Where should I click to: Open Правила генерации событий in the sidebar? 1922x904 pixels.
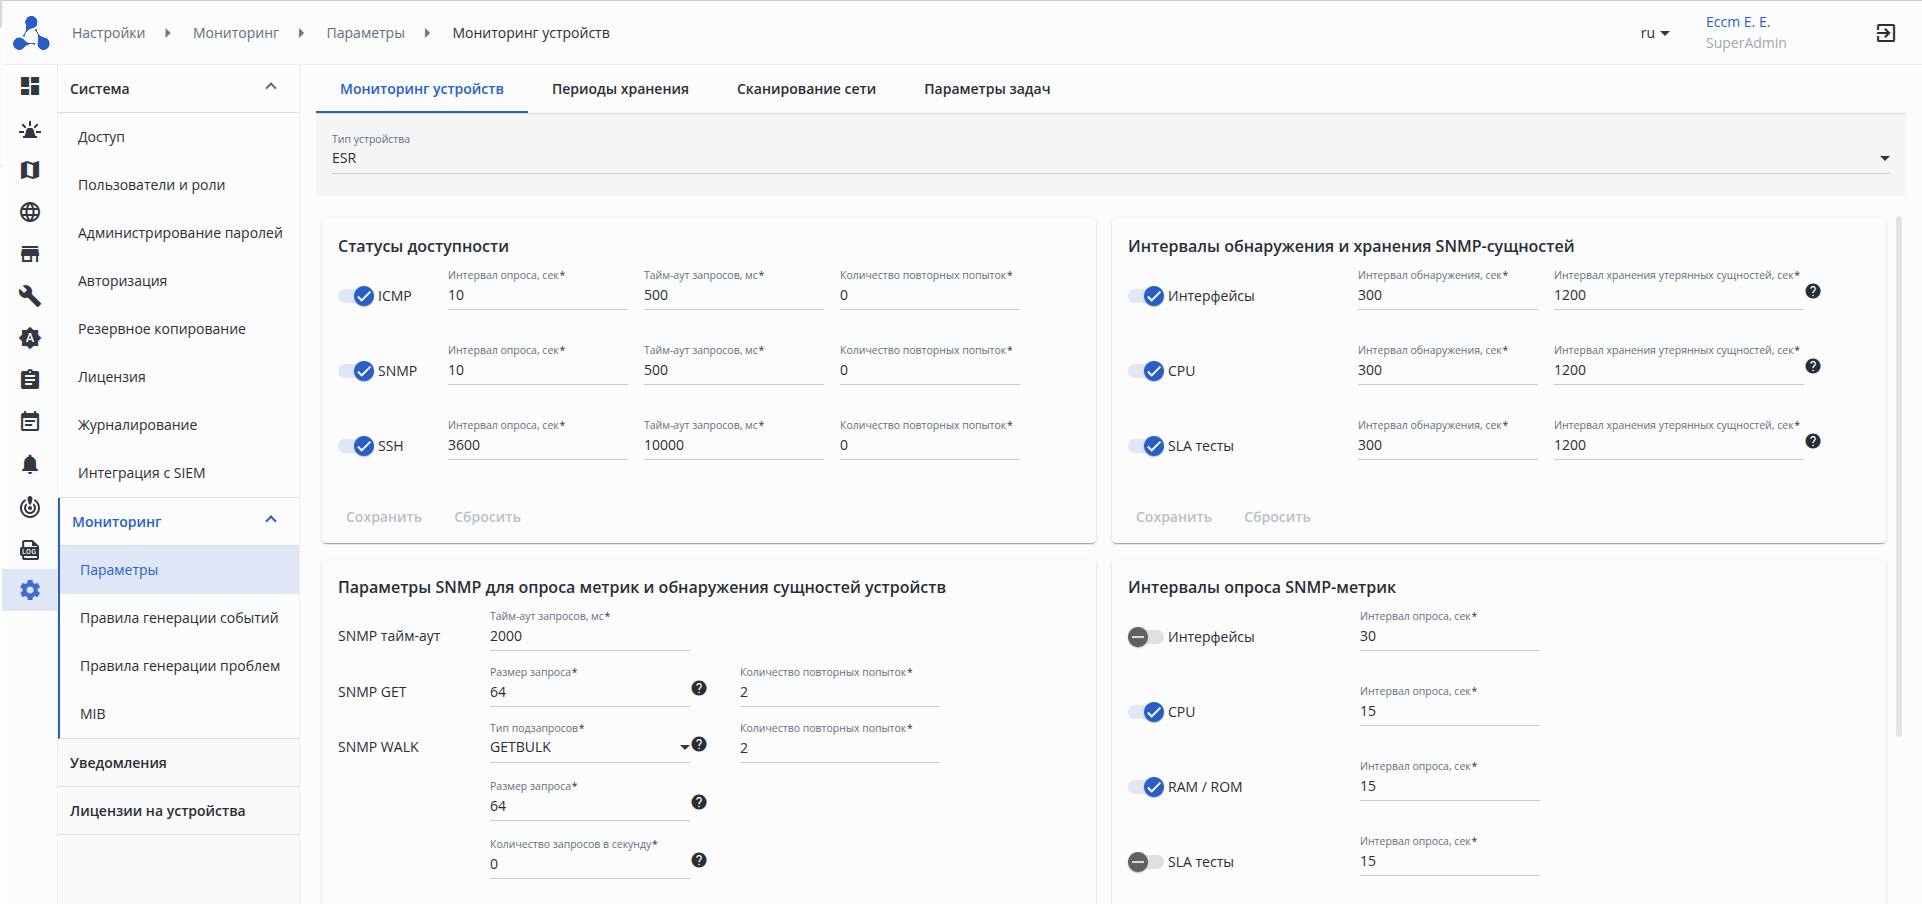click(x=179, y=618)
